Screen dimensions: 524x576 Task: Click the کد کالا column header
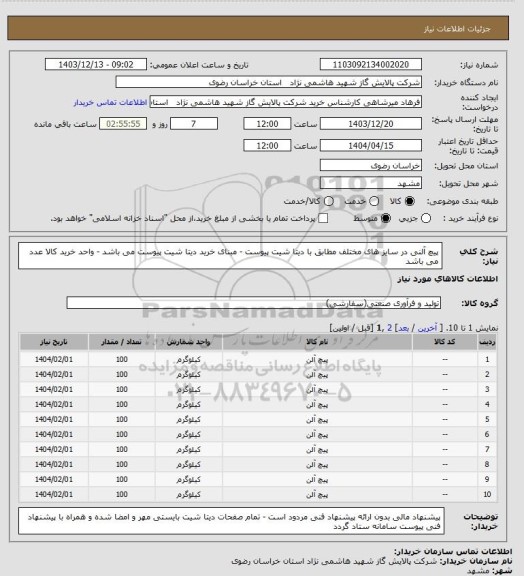pyautogui.click(x=445, y=342)
